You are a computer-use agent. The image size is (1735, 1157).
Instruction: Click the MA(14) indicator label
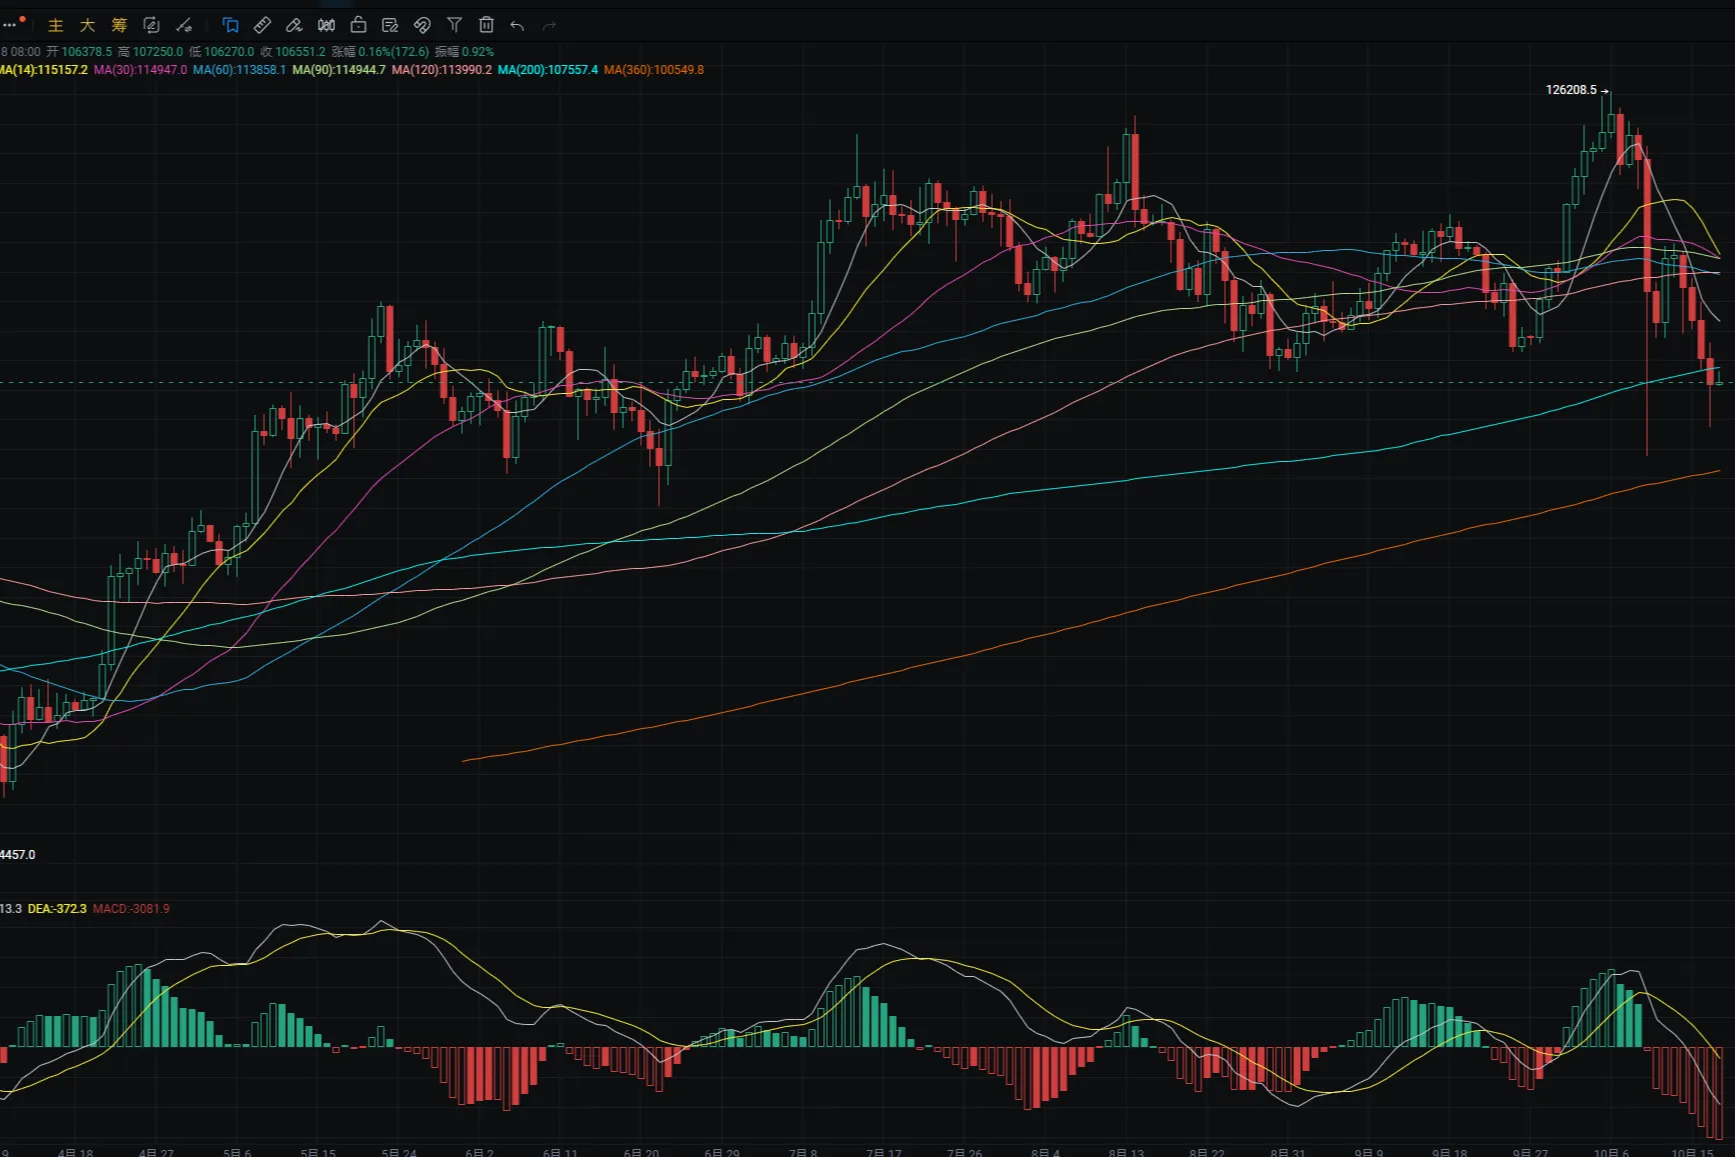(44, 70)
